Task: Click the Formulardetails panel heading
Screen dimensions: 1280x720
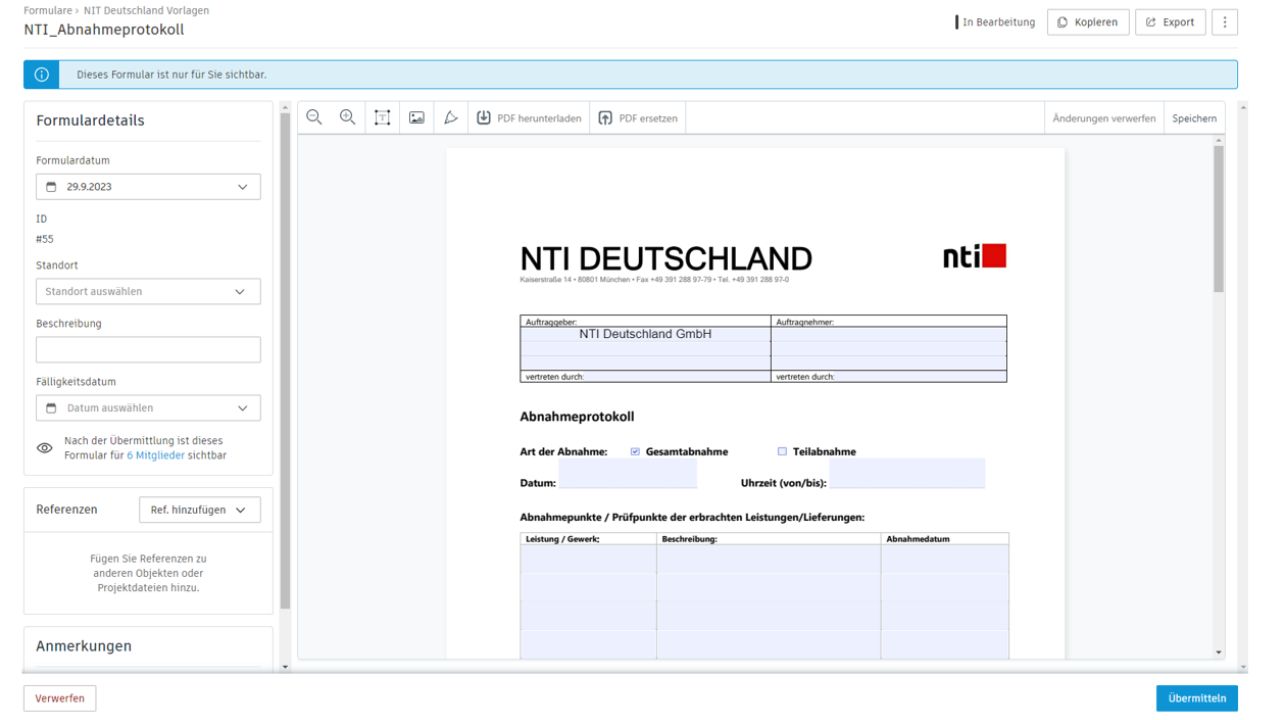Action: pyautogui.click(x=90, y=120)
